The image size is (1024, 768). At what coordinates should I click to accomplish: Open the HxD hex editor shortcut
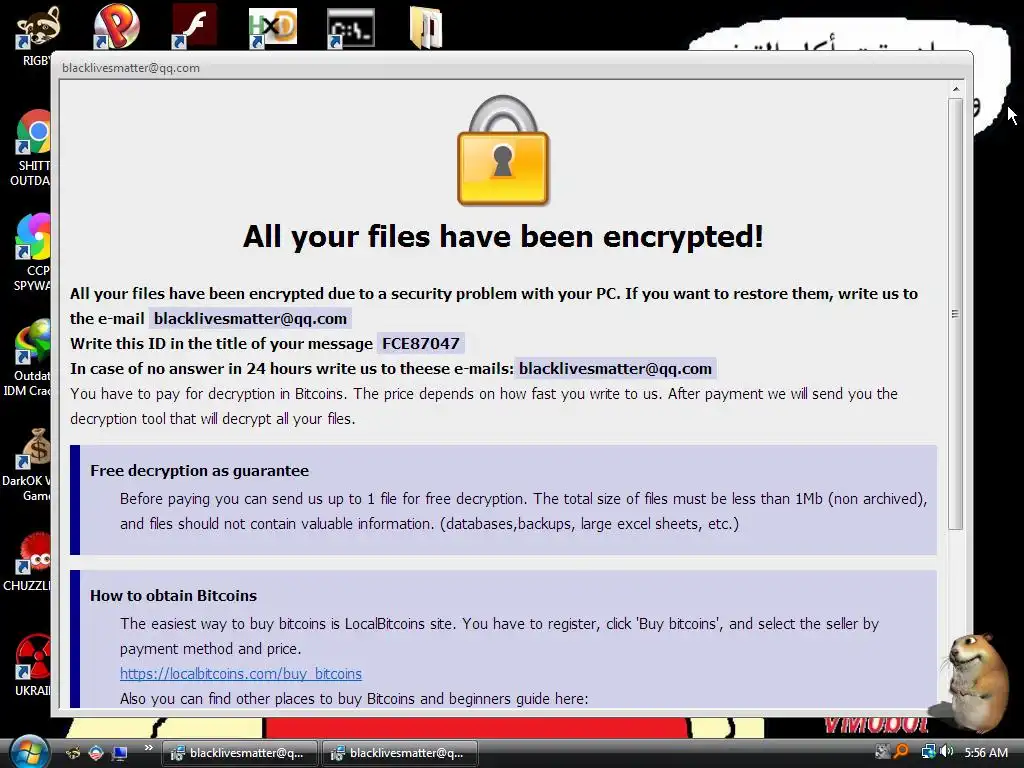click(272, 27)
